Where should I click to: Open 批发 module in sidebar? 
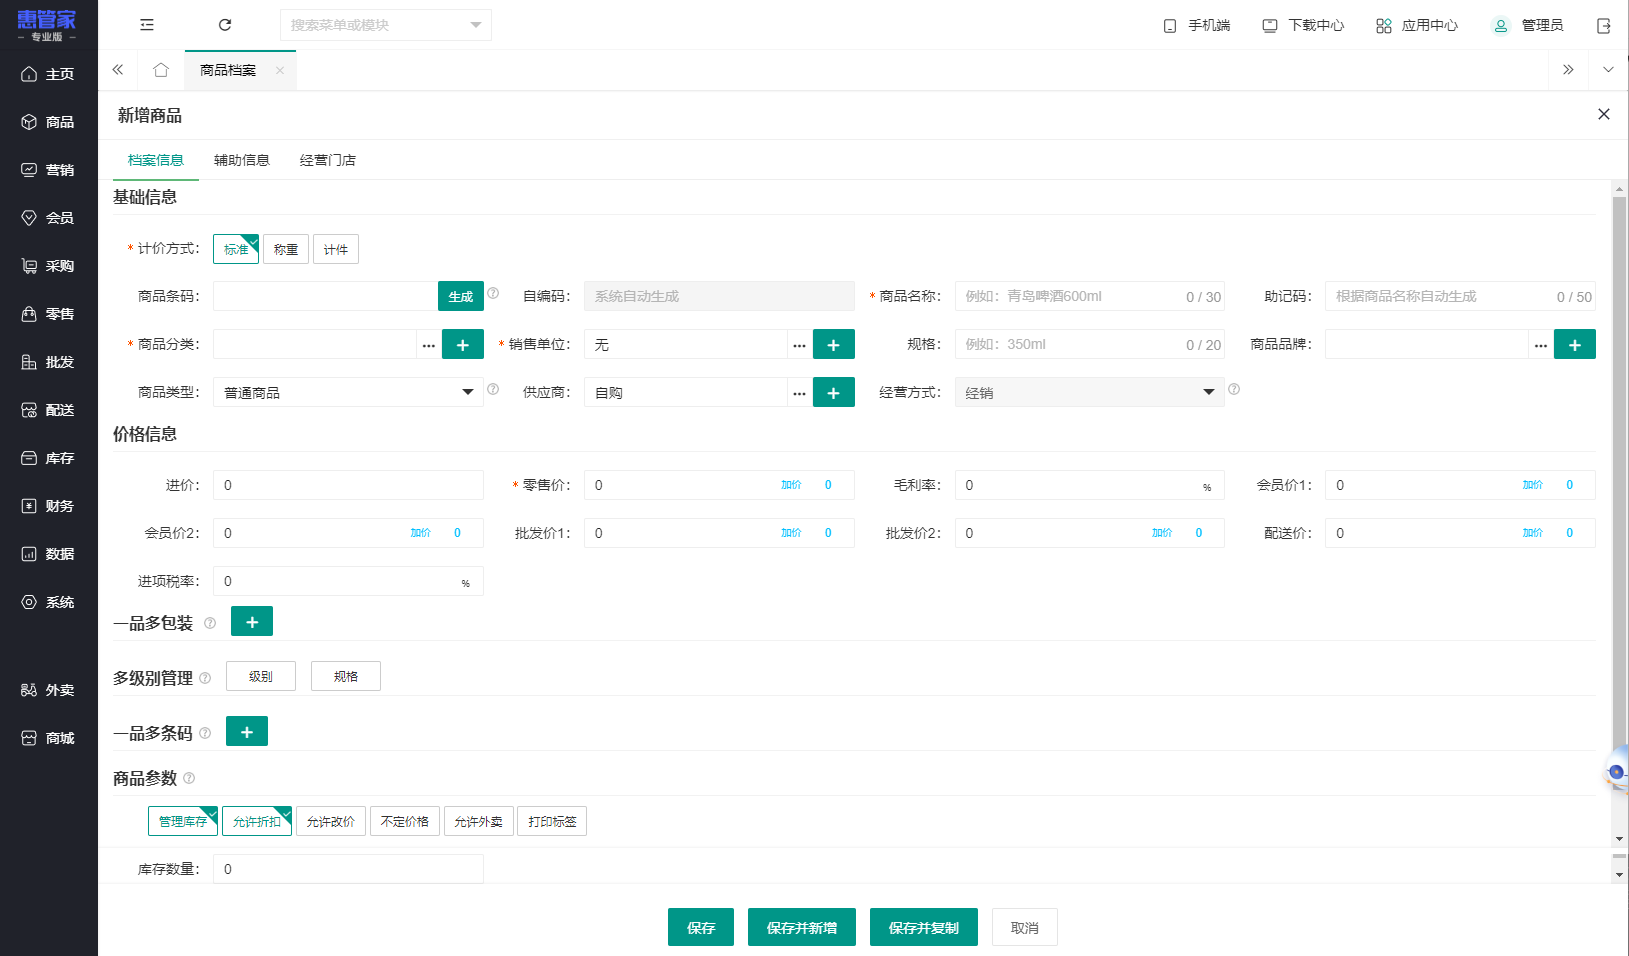pos(48,362)
